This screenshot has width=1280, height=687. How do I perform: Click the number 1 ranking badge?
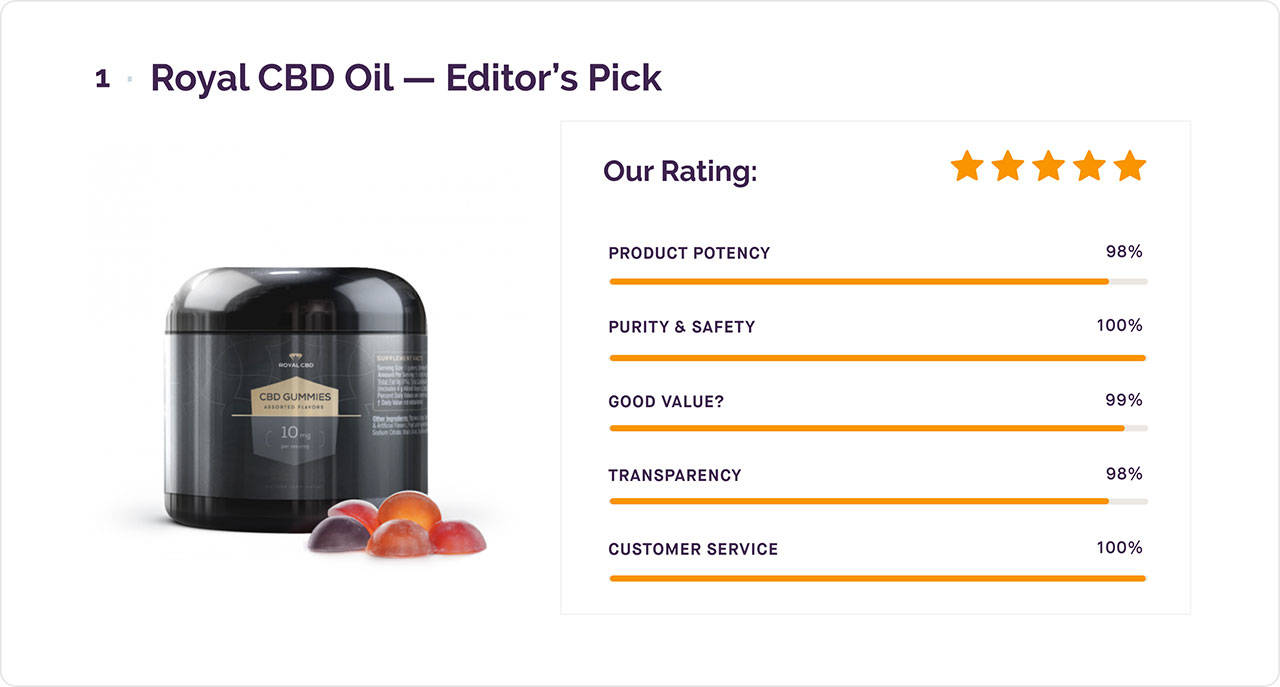tap(102, 79)
